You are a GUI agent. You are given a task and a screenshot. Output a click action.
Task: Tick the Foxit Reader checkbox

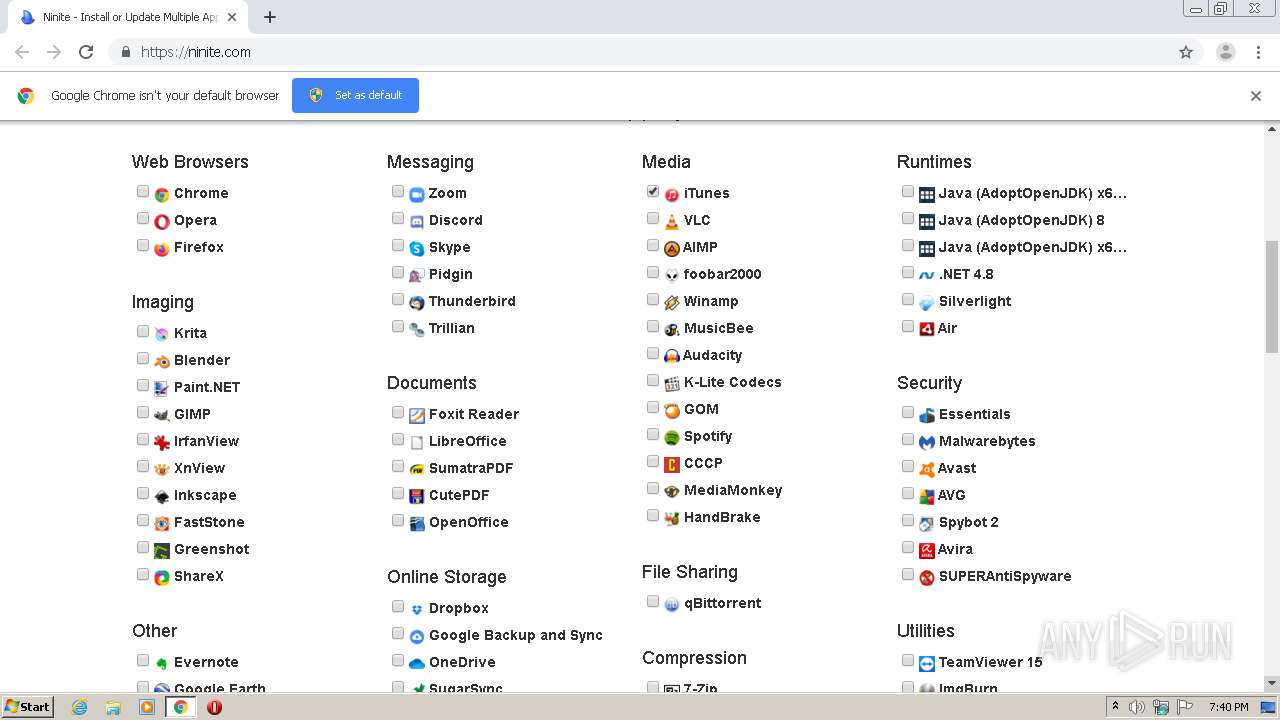398,412
